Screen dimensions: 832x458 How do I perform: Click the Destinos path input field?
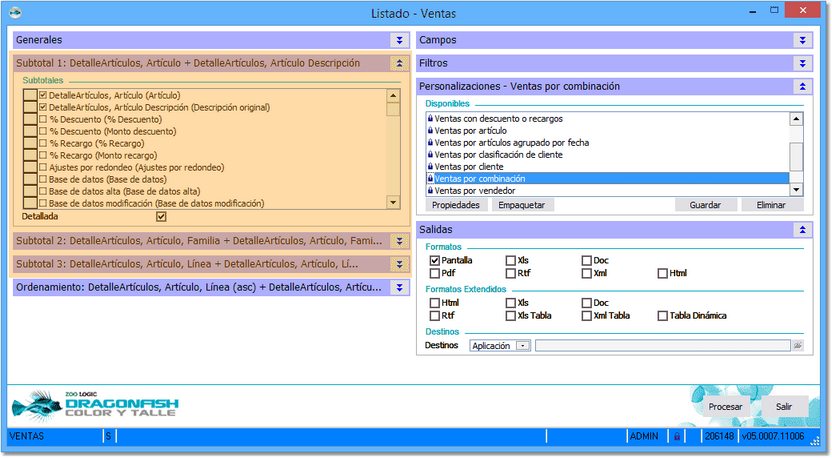tap(662, 345)
